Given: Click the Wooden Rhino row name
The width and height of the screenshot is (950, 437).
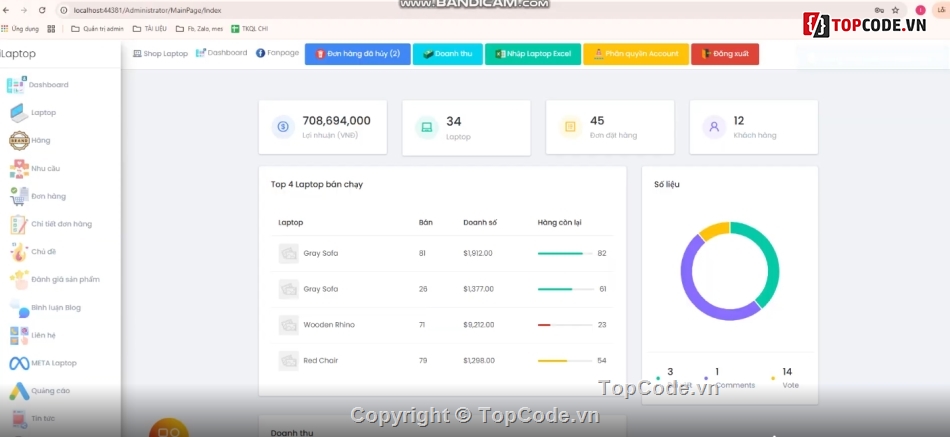Looking at the screenshot, I should coord(329,325).
